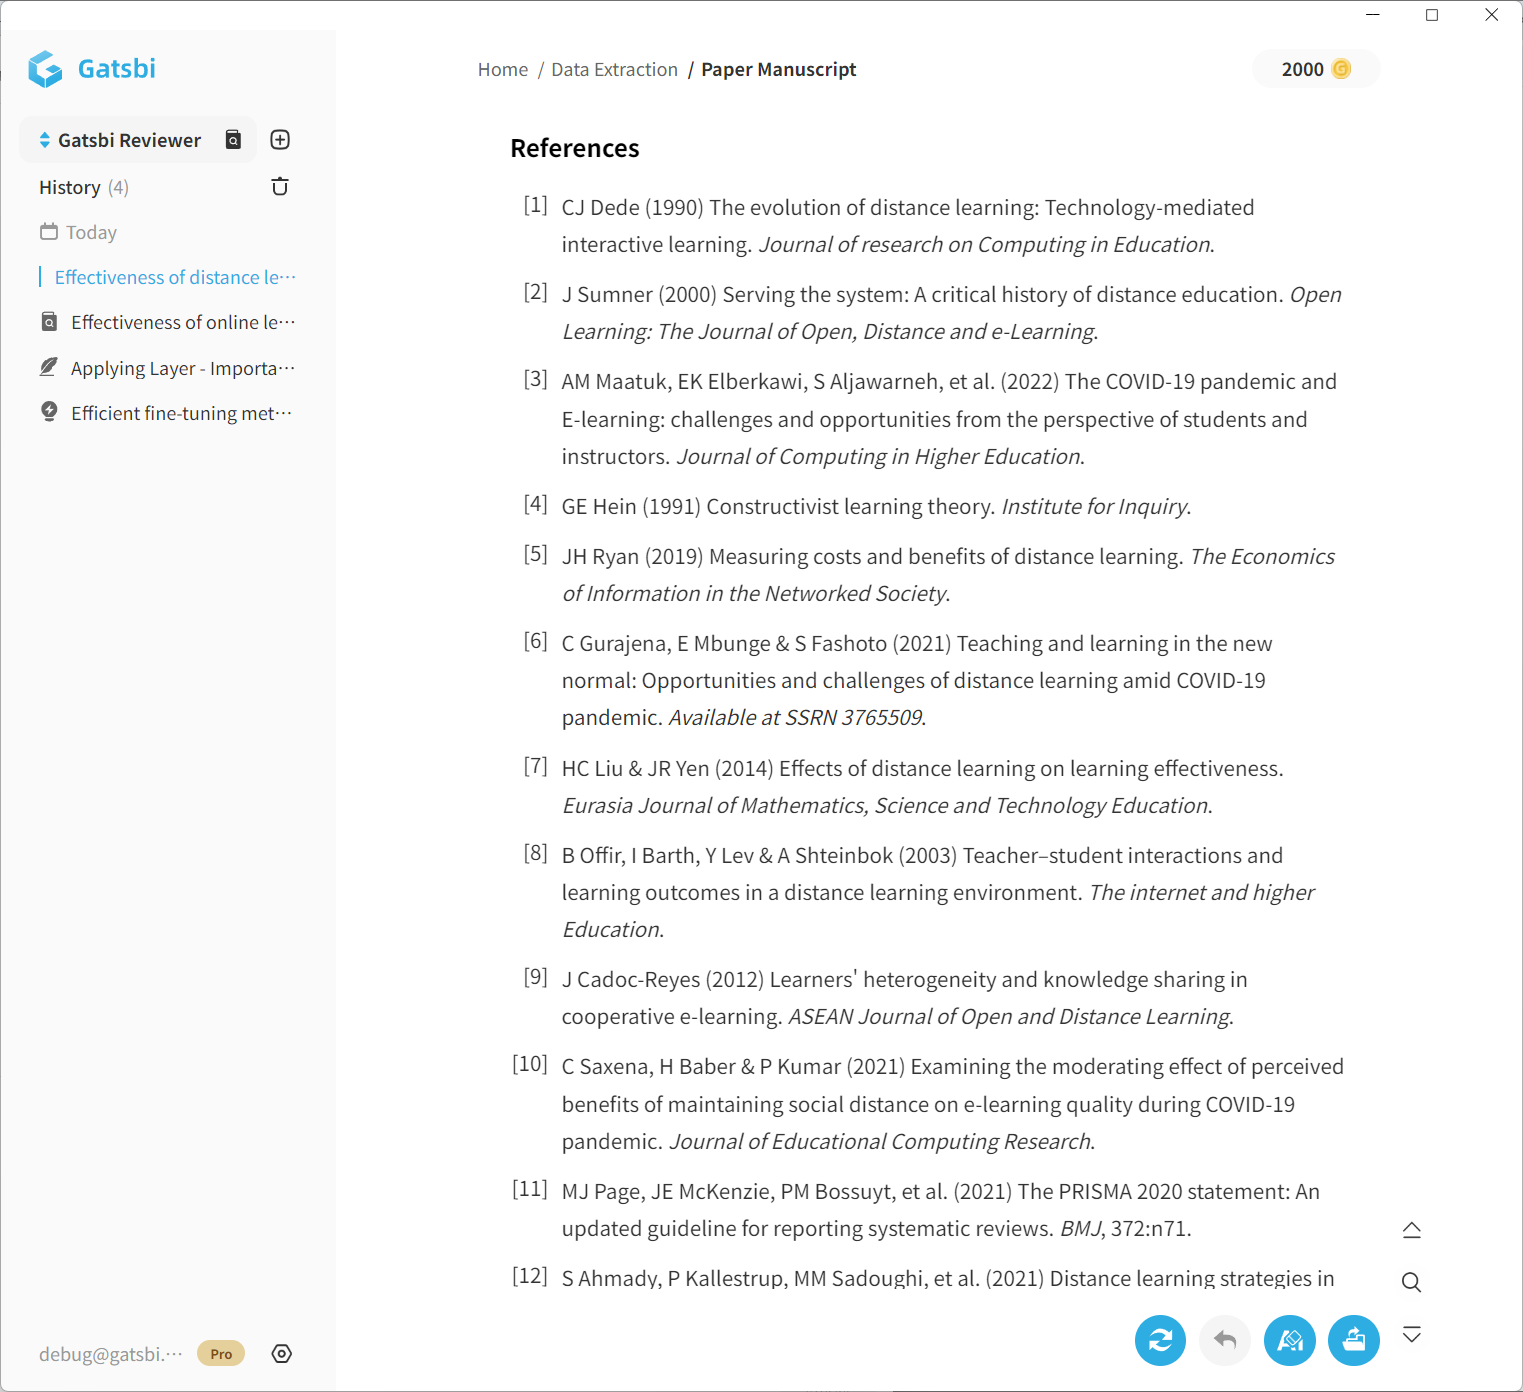Jump to bottom with down arrow icon
The image size is (1523, 1392).
point(1411,1335)
